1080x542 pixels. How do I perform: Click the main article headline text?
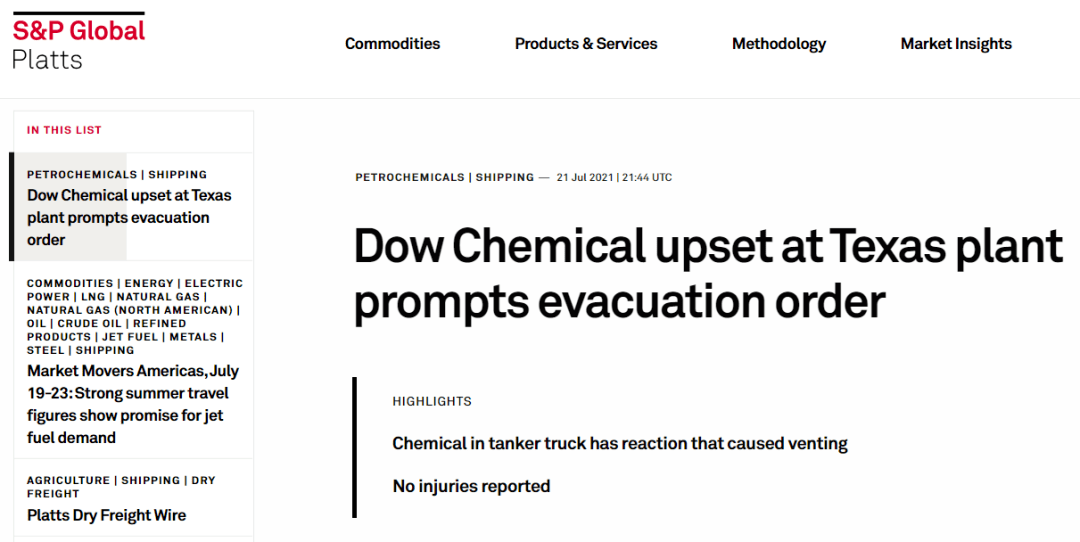point(708,273)
